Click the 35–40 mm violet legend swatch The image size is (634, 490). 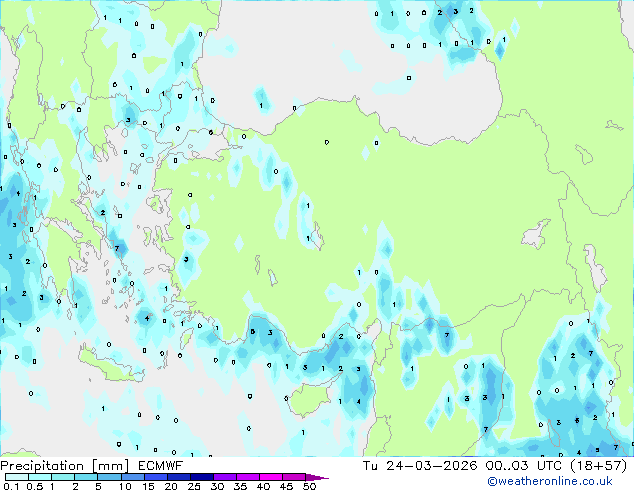click(248, 477)
